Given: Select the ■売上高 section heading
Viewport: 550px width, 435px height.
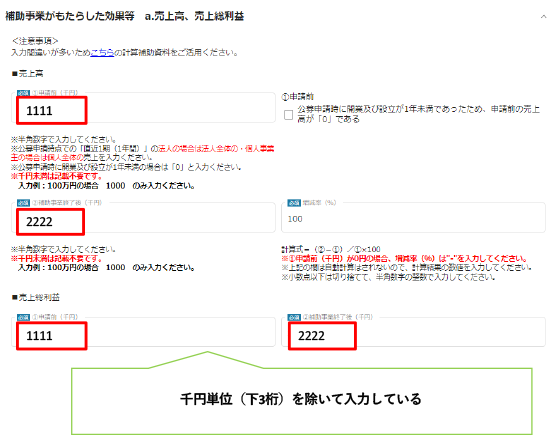Looking at the screenshot, I should point(27,74).
